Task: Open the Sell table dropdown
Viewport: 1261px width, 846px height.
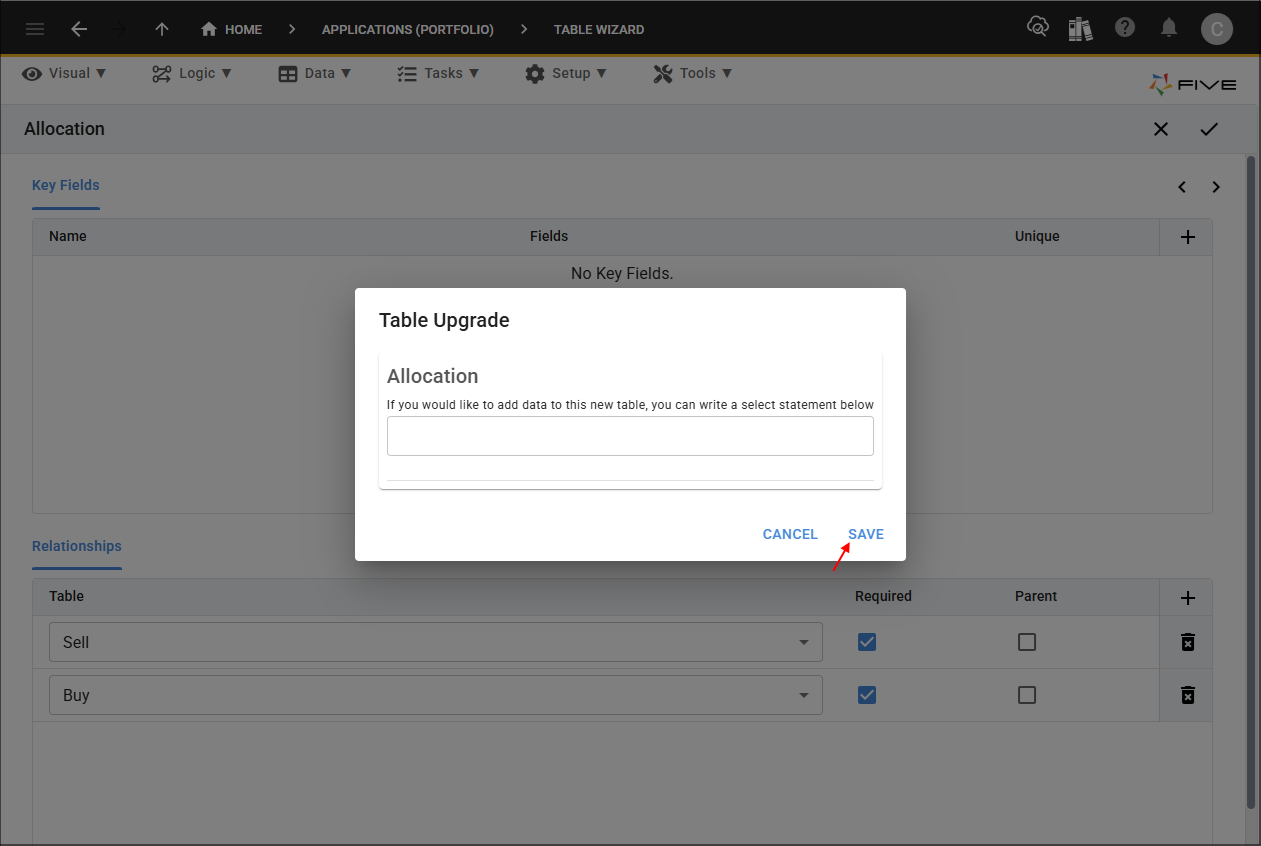Action: 436,642
